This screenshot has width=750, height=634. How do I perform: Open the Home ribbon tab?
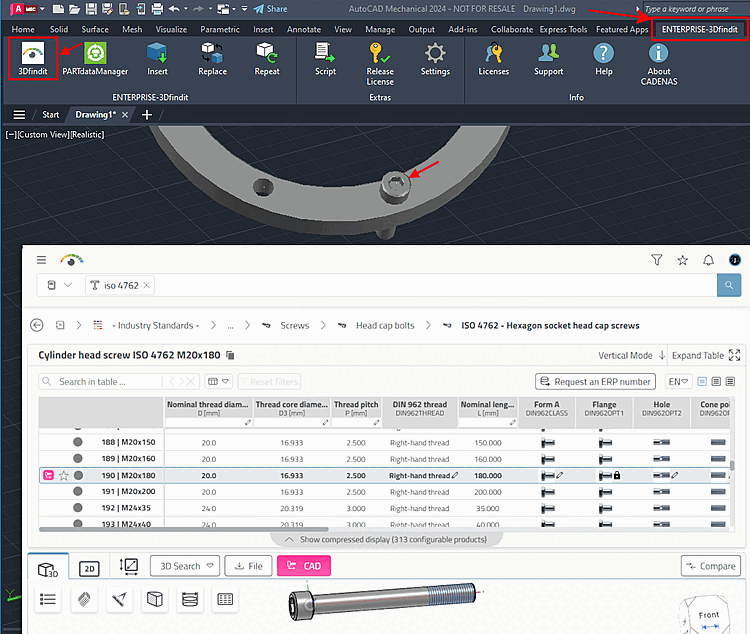pyautogui.click(x=23, y=29)
